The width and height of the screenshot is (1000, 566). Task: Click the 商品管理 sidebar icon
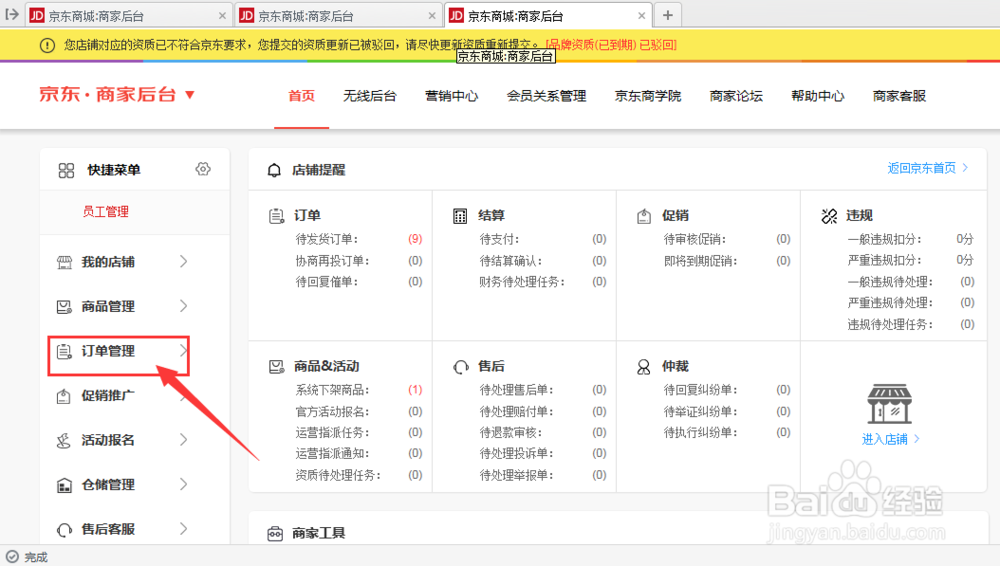pos(64,307)
